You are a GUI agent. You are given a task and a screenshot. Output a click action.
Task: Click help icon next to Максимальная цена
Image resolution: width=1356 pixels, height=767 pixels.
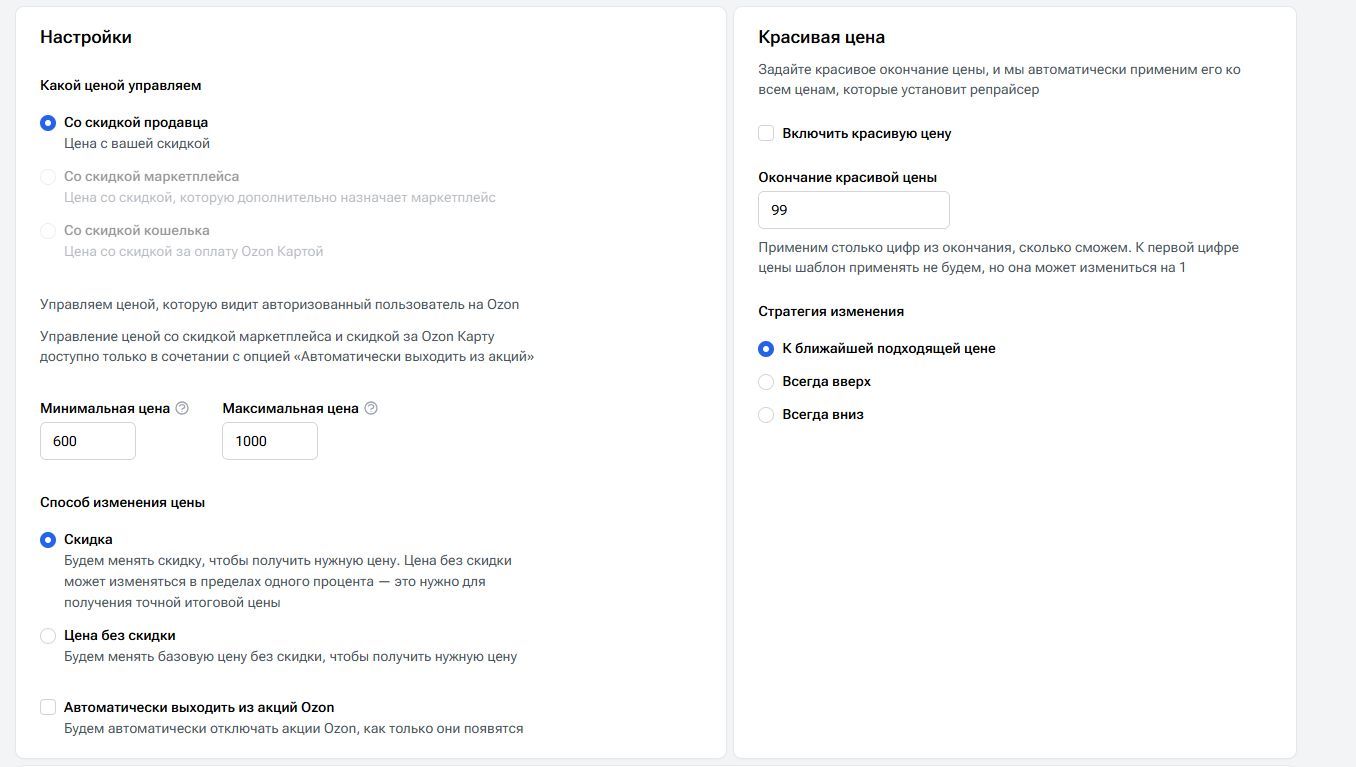tap(371, 408)
